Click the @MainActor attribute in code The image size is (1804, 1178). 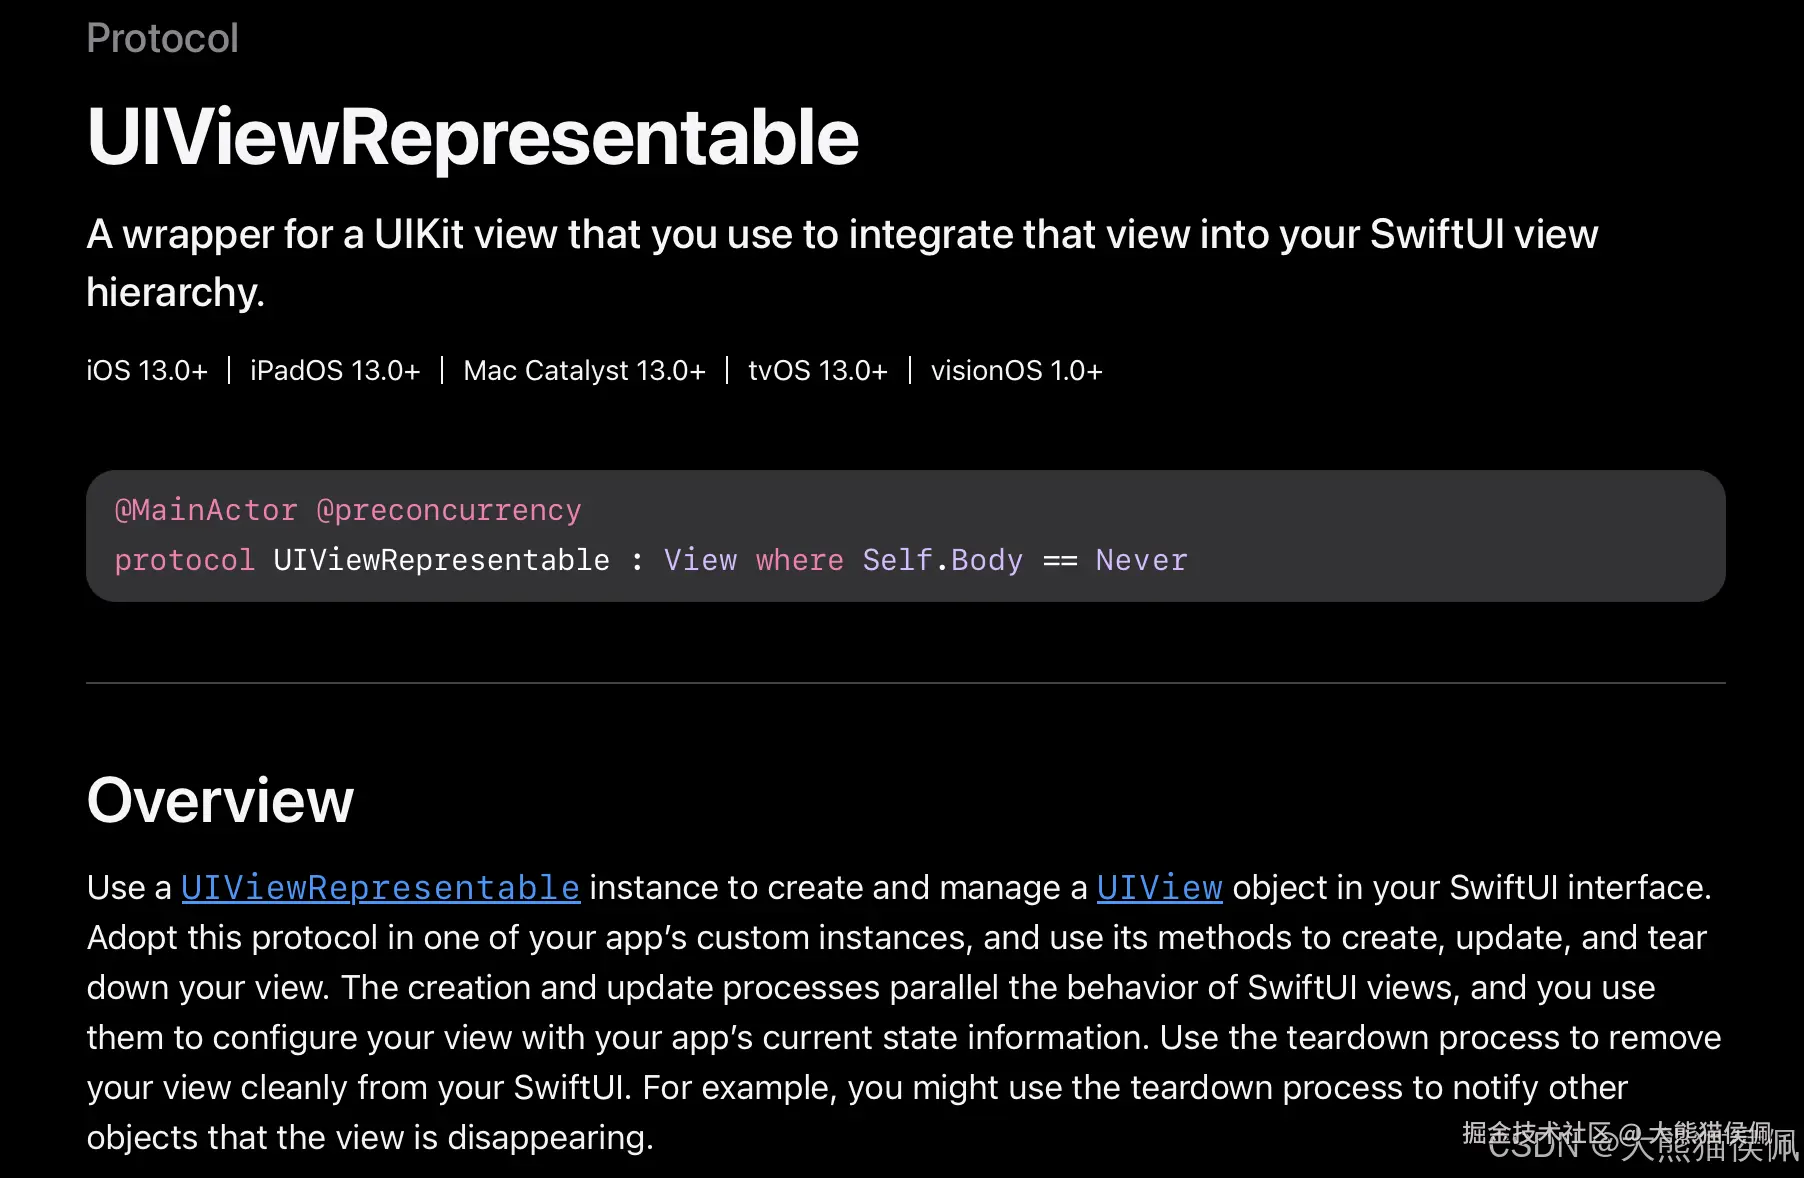tap(206, 511)
